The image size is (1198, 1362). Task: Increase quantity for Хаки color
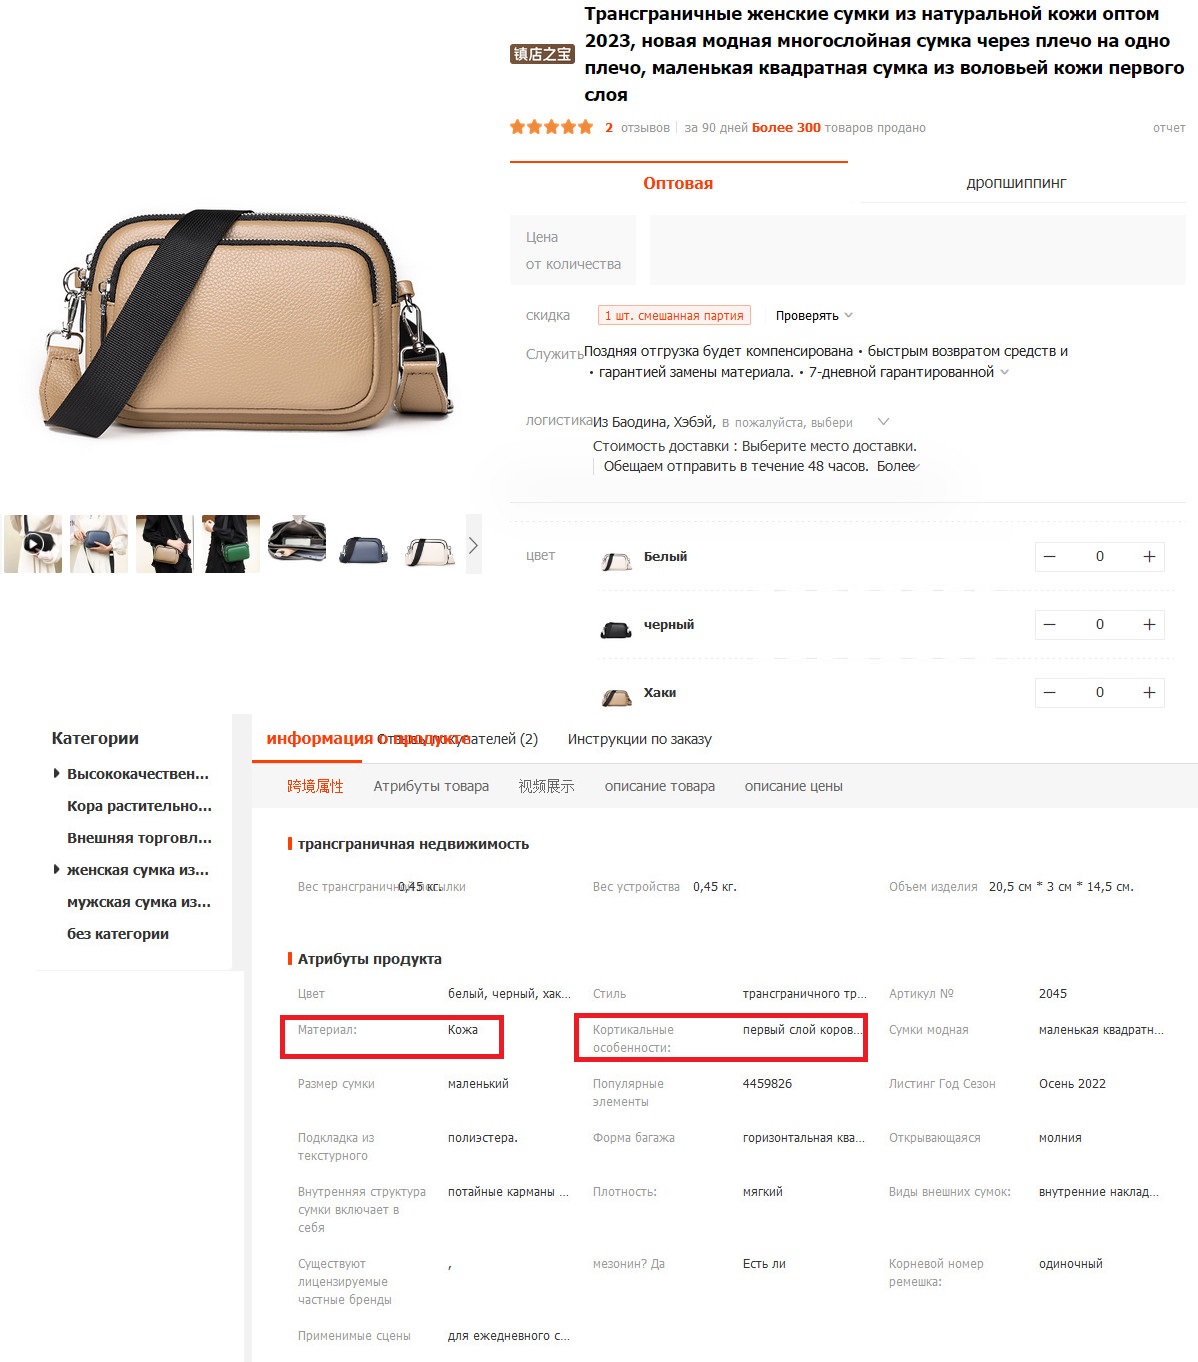(1149, 693)
